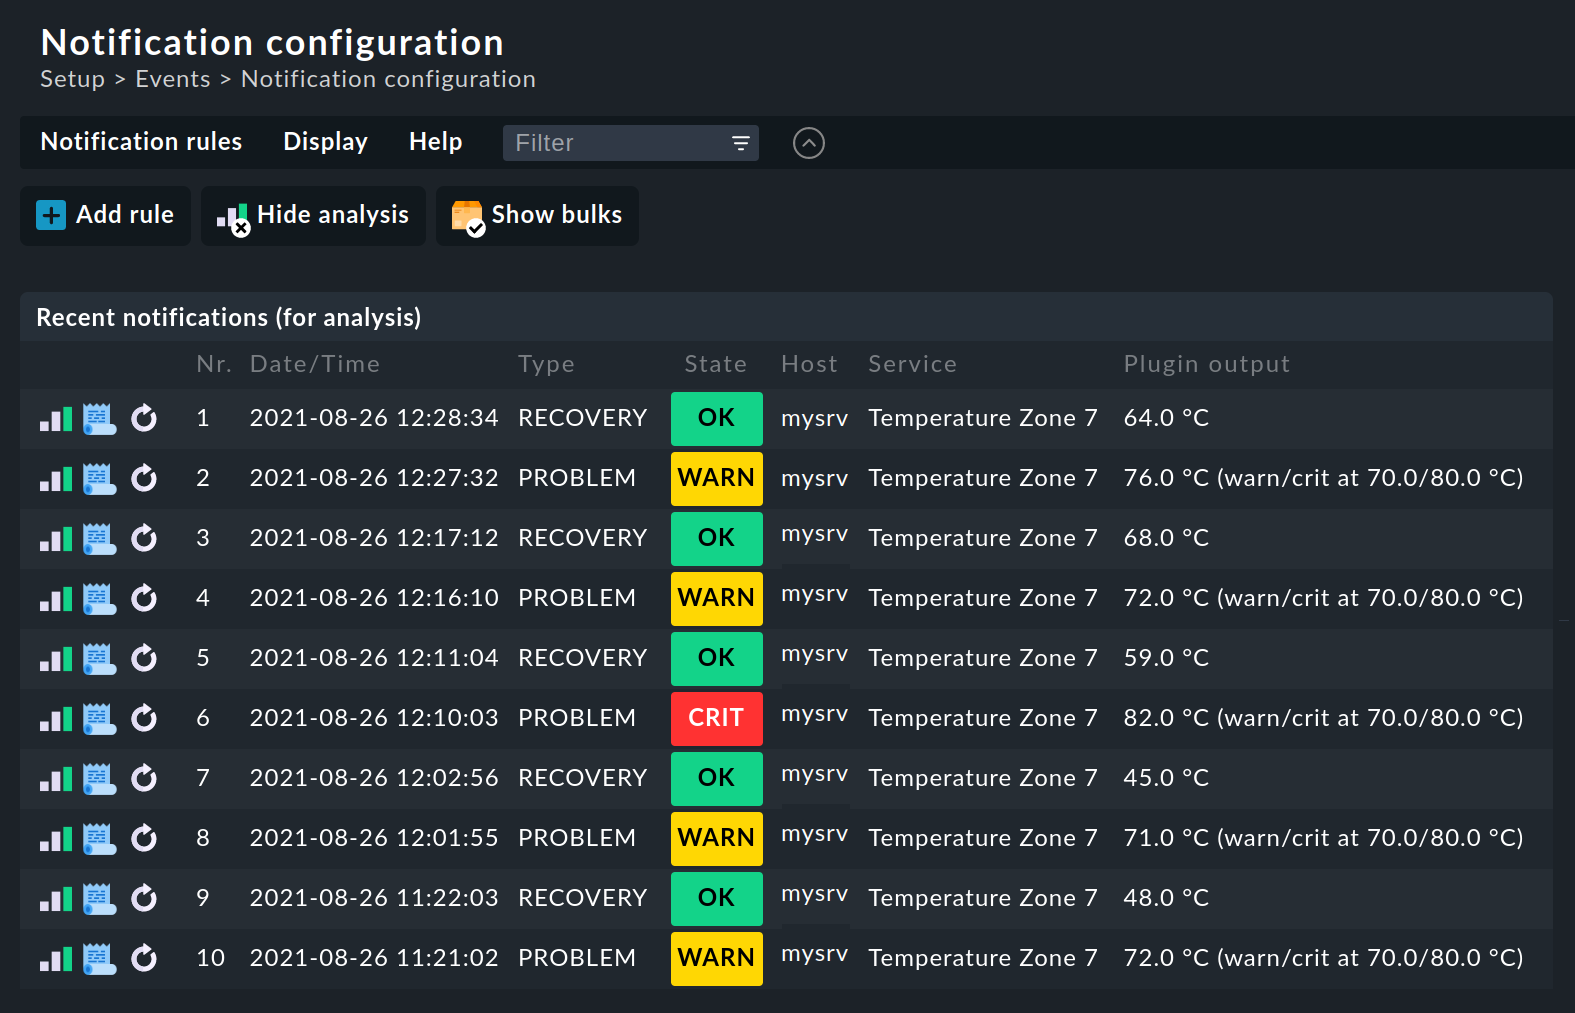
Task: Open the Help menu
Action: (x=435, y=142)
